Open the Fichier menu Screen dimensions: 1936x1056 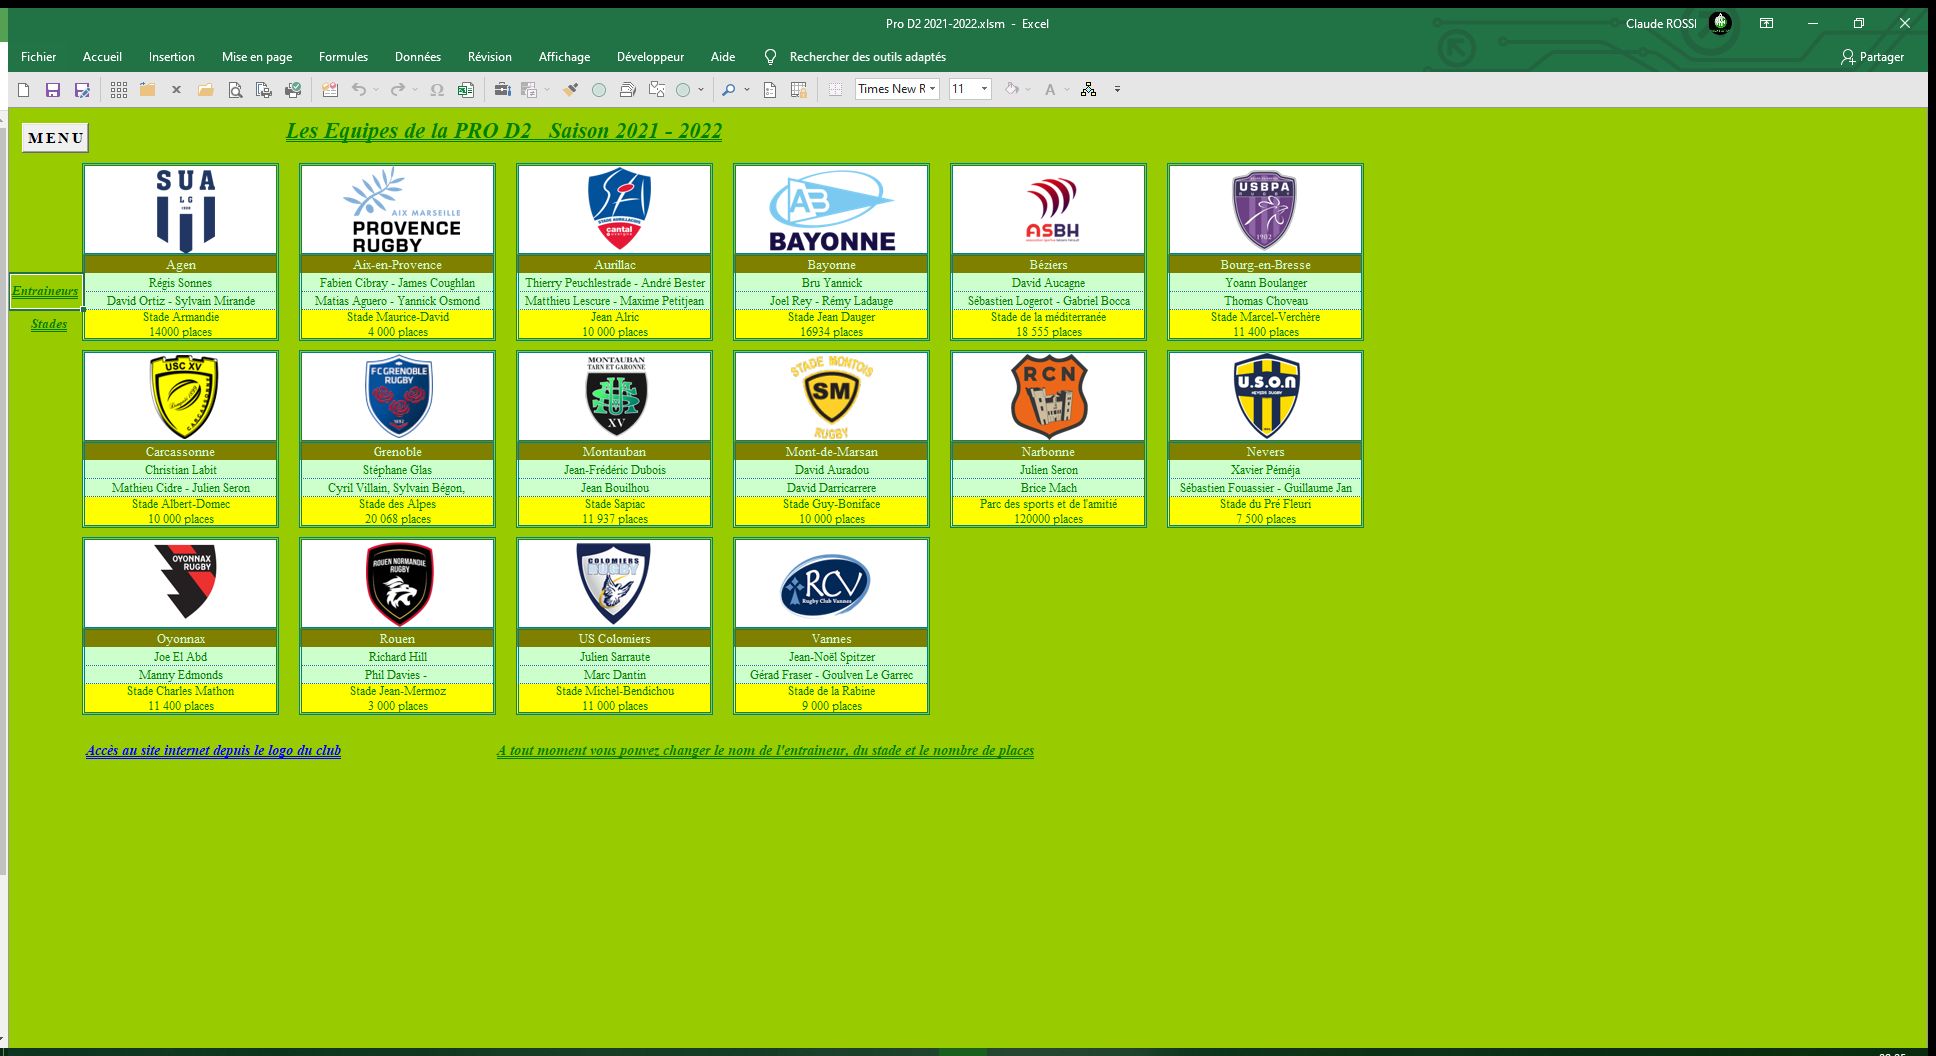coord(38,57)
